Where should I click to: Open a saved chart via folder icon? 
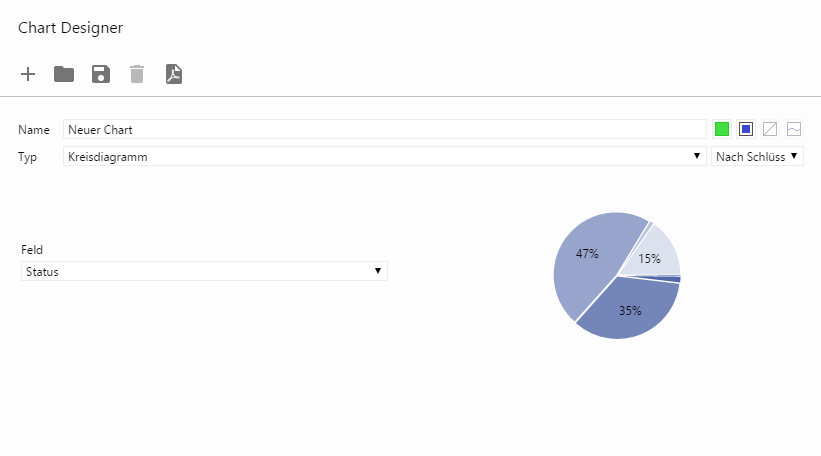64,74
